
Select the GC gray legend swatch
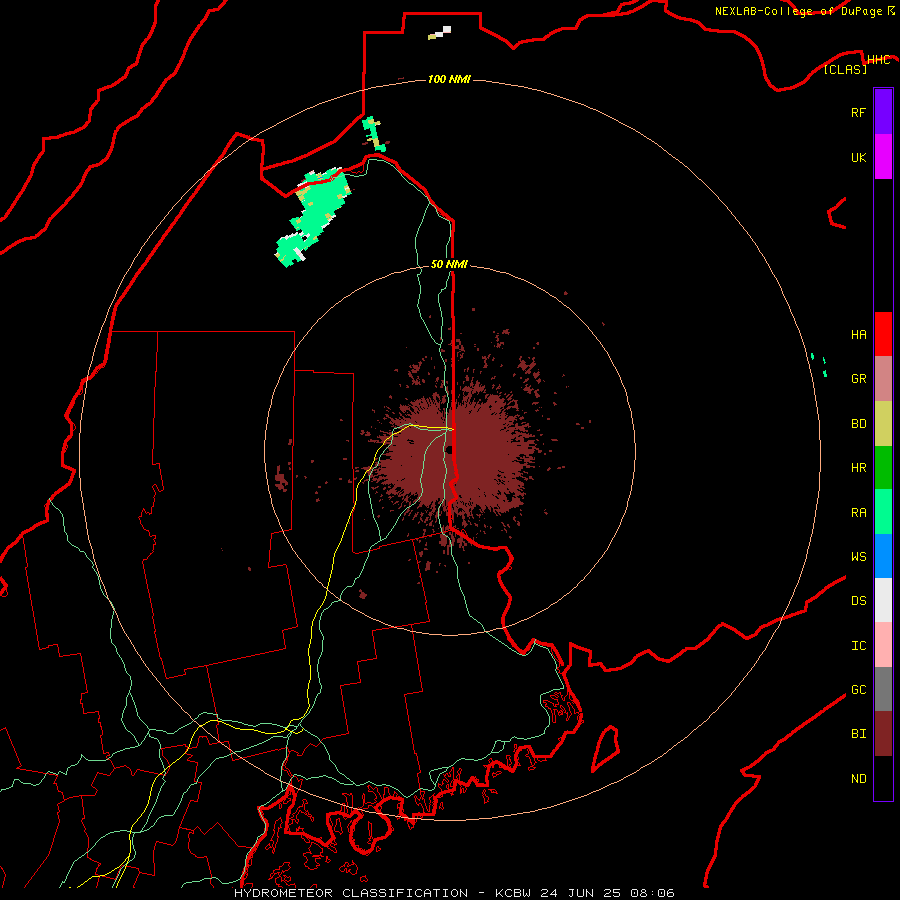click(x=883, y=689)
